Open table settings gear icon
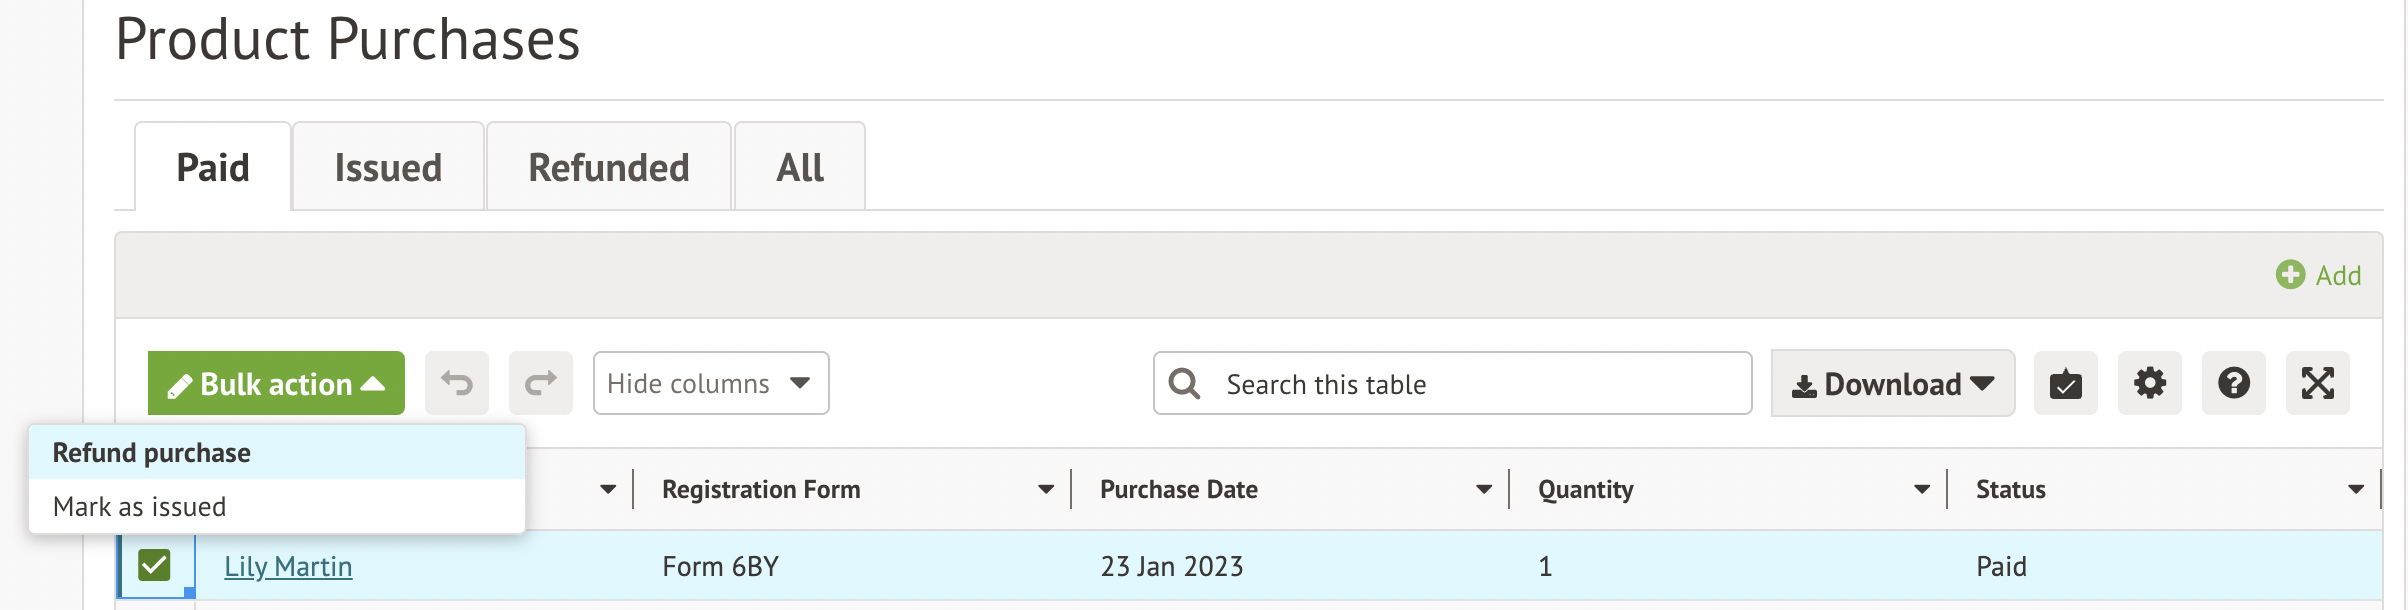This screenshot has height=610, width=2408. point(2149,383)
